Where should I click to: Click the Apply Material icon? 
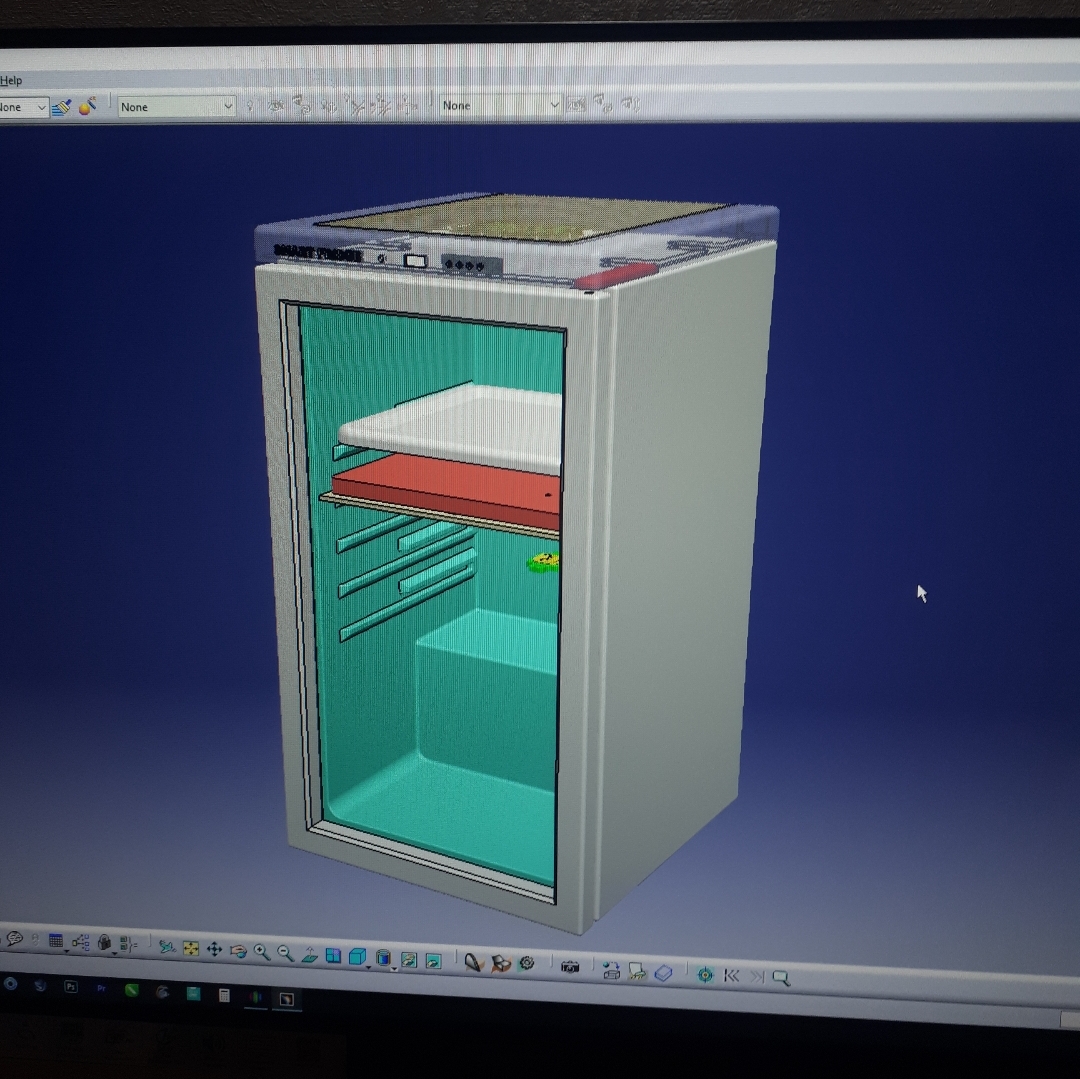[473, 962]
